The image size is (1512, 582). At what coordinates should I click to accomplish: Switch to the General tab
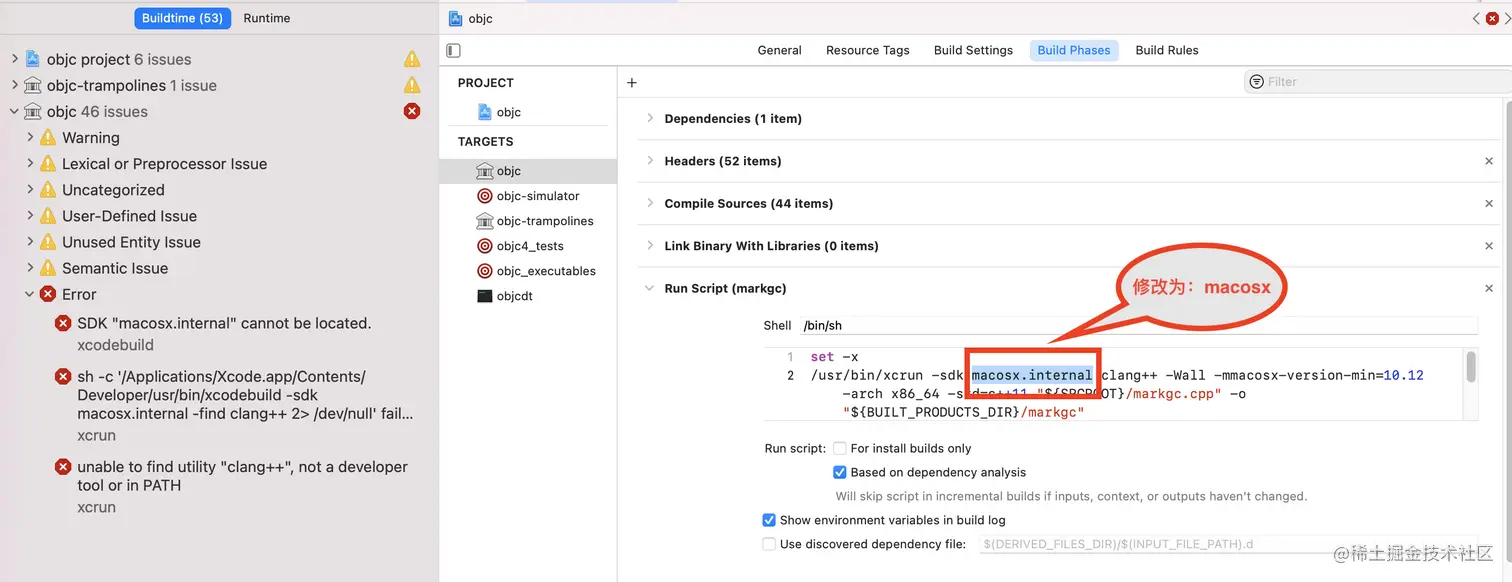point(779,50)
